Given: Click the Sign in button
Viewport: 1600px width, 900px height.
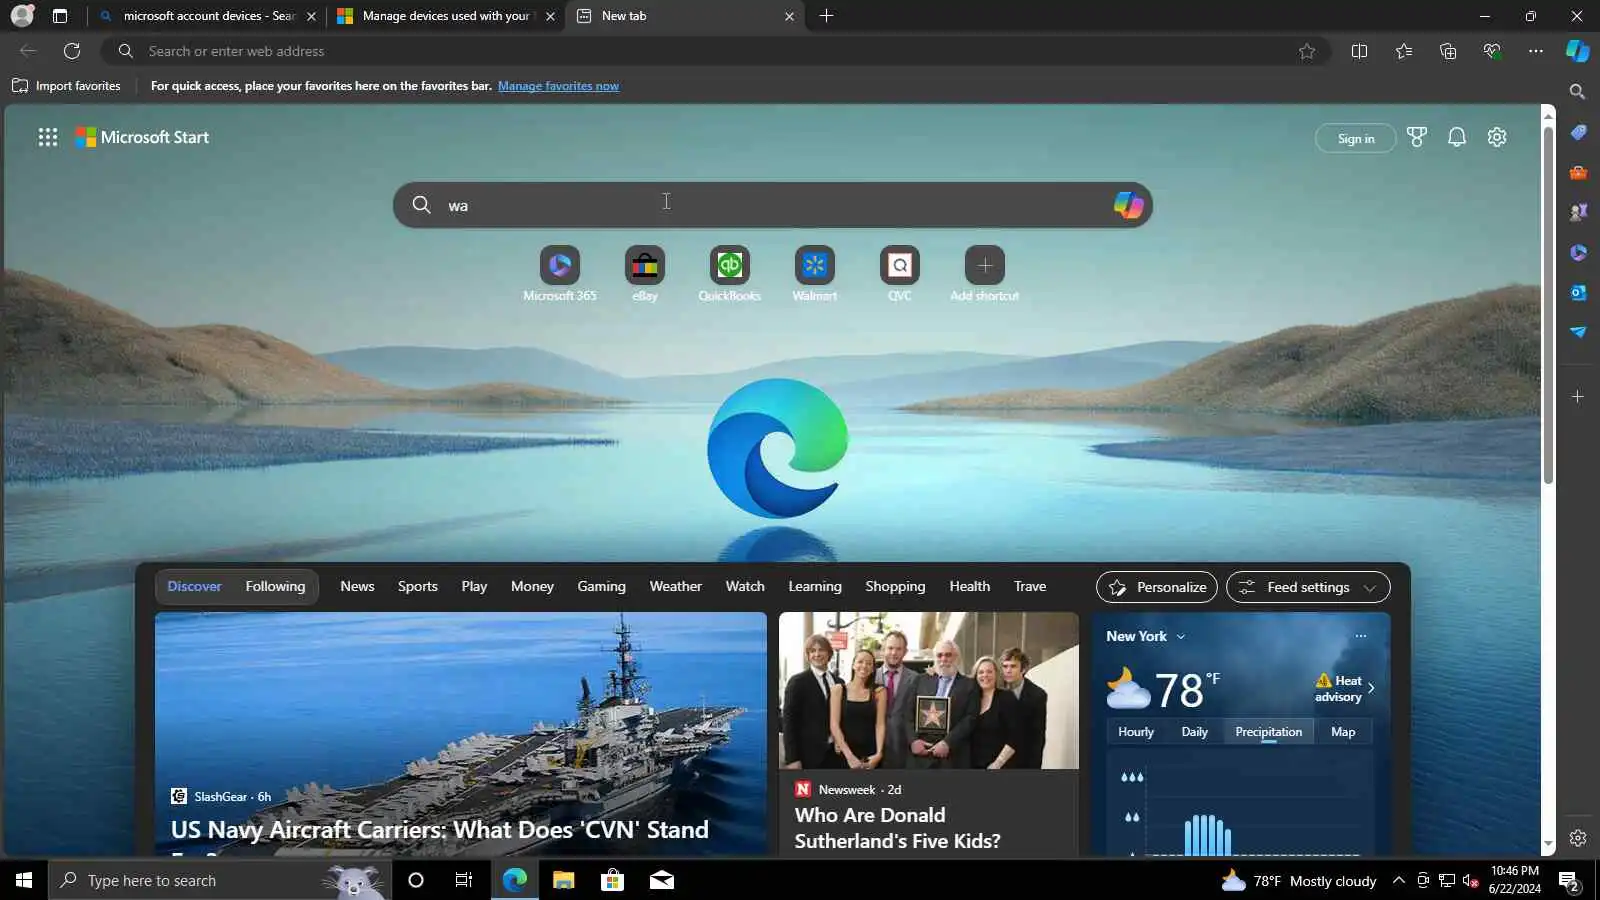Looking at the screenshot, I should pos(1356,138).
